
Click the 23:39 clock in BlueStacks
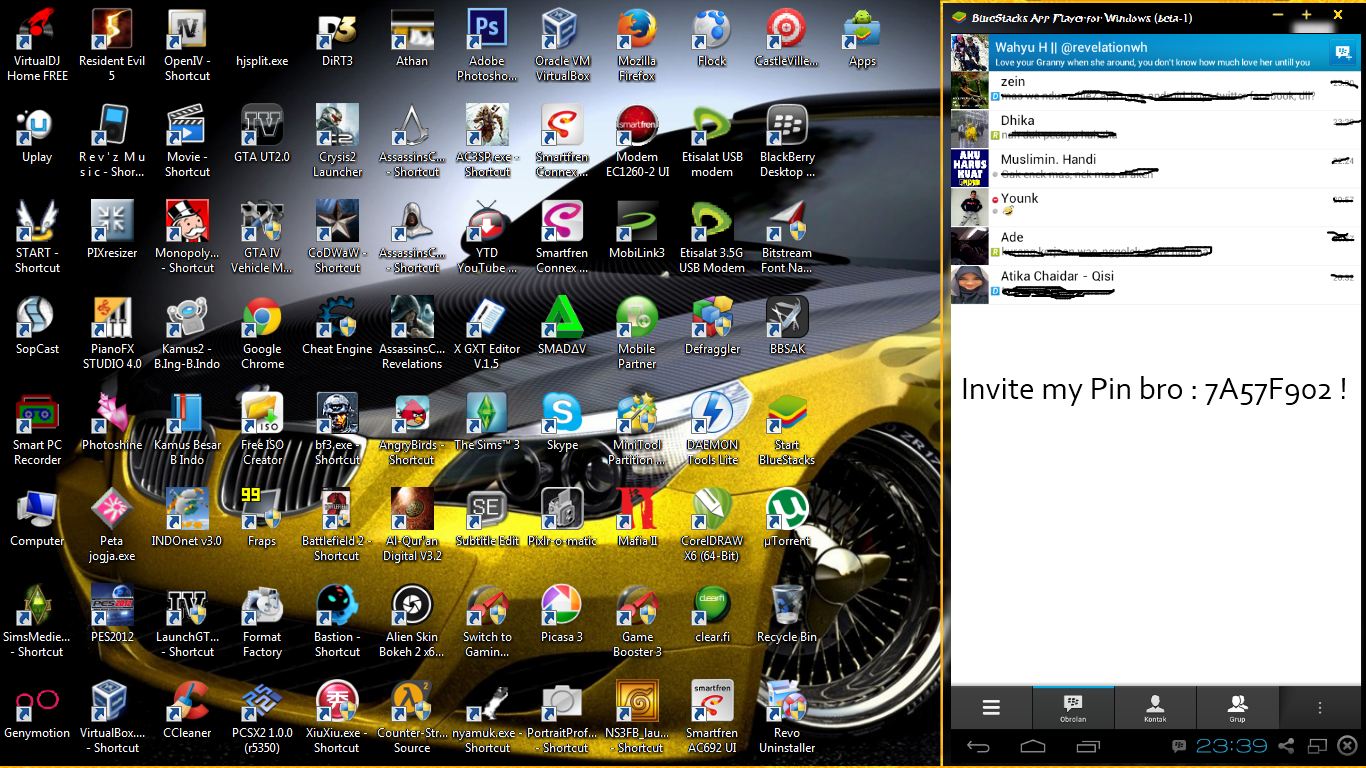(x=1231, y=746)
